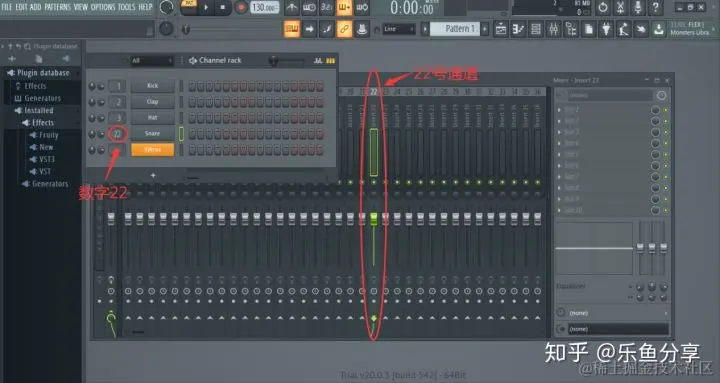Toggle the highlighted link (chain) icon
Image resolution: width=720 pixels, height=383 pixels.
click(x=344, y=29)
